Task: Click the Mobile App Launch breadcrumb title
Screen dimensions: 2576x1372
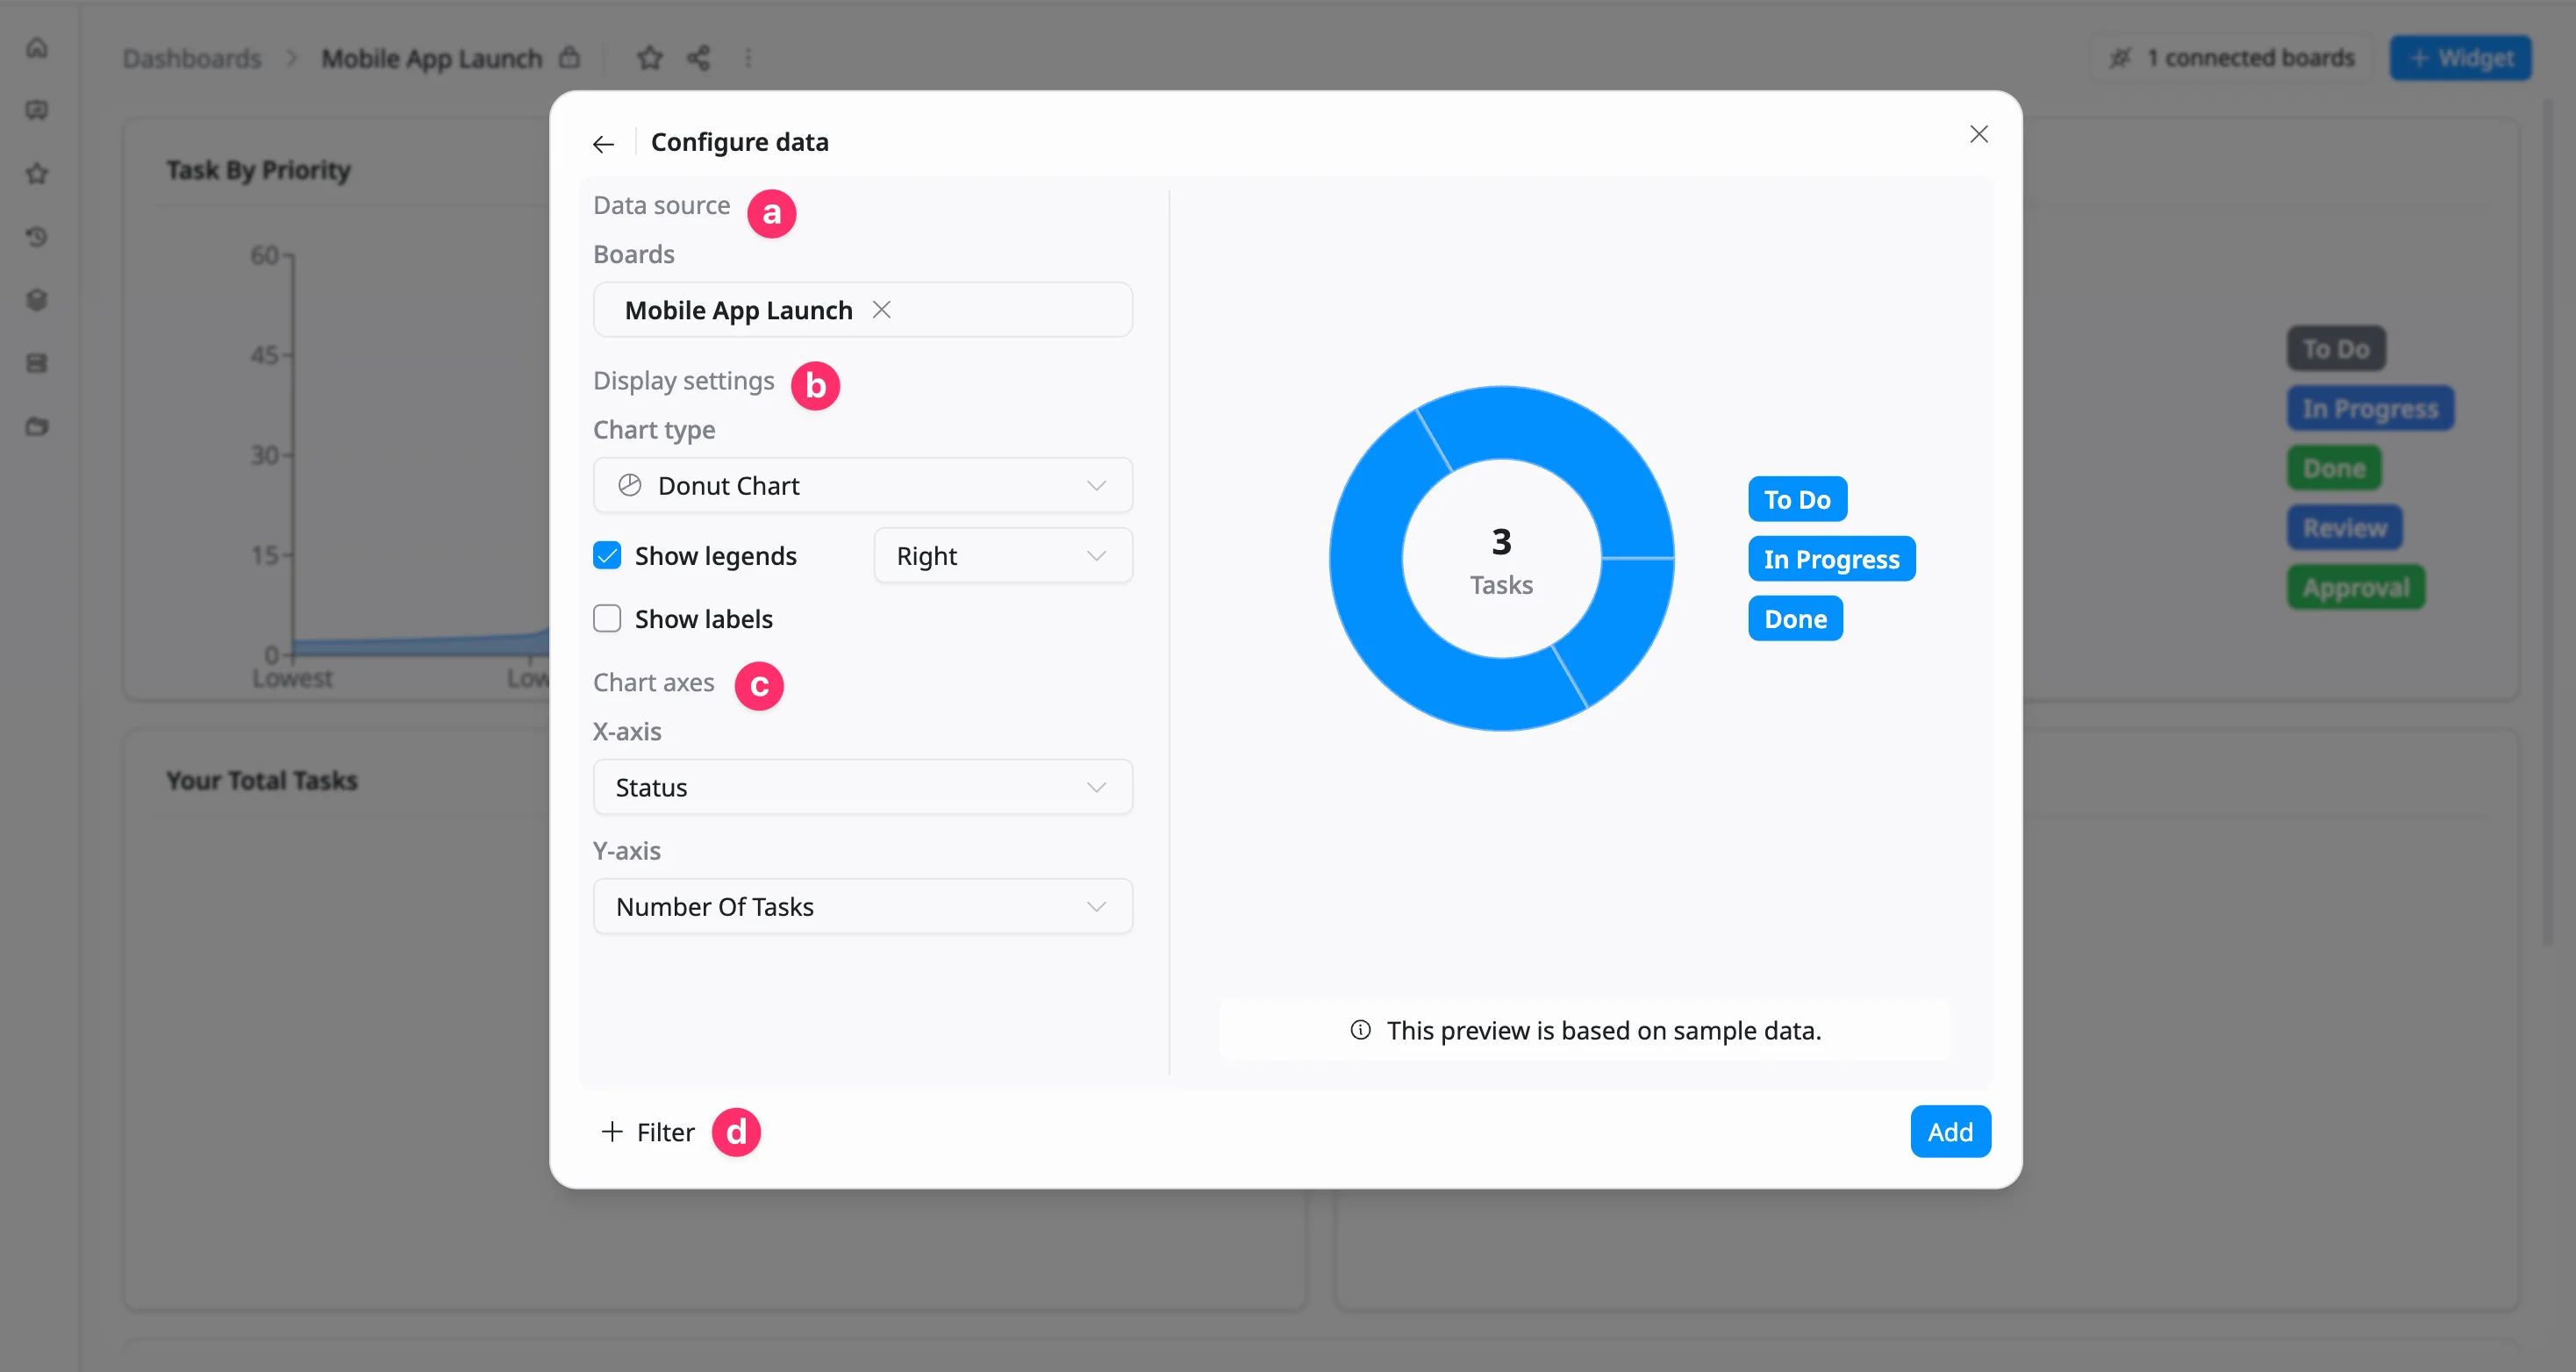Action: [431, 58]
